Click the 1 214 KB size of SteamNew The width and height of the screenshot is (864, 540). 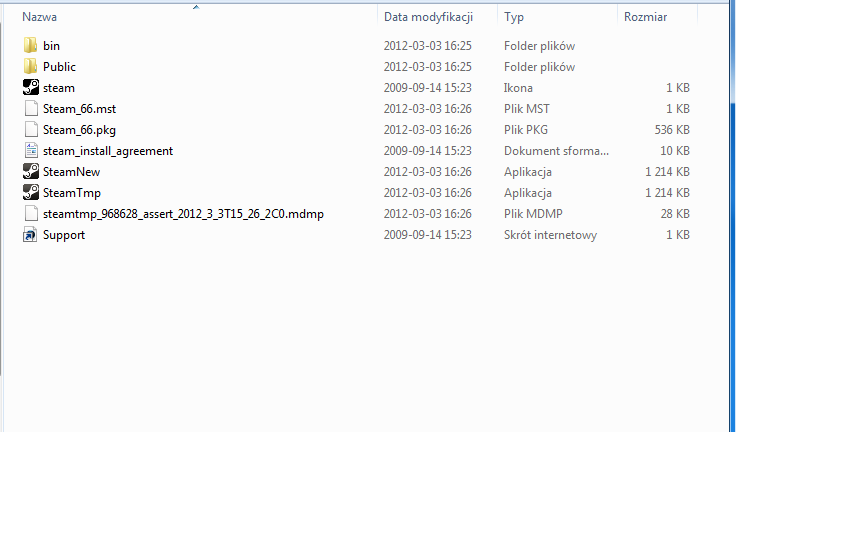pyautogui.click(x=667, y=172)
